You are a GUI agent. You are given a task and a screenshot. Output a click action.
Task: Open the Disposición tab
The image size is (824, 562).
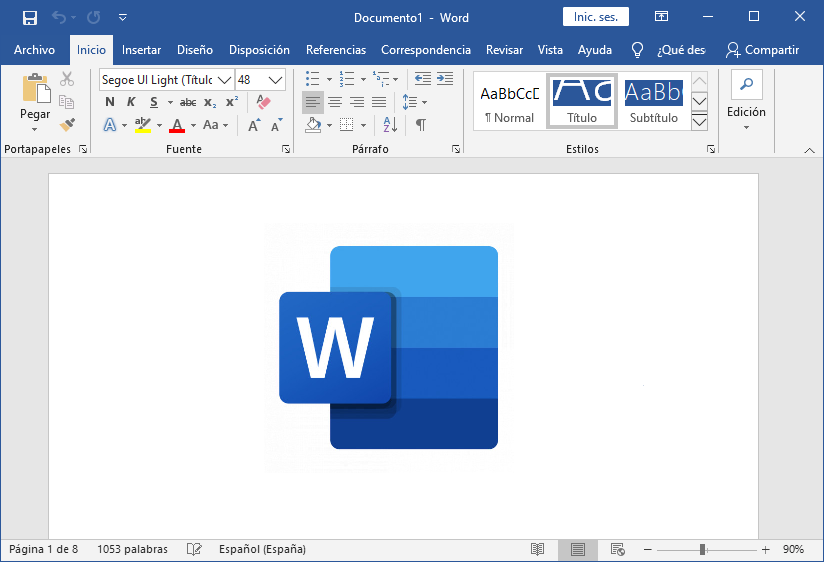point(259,50)
